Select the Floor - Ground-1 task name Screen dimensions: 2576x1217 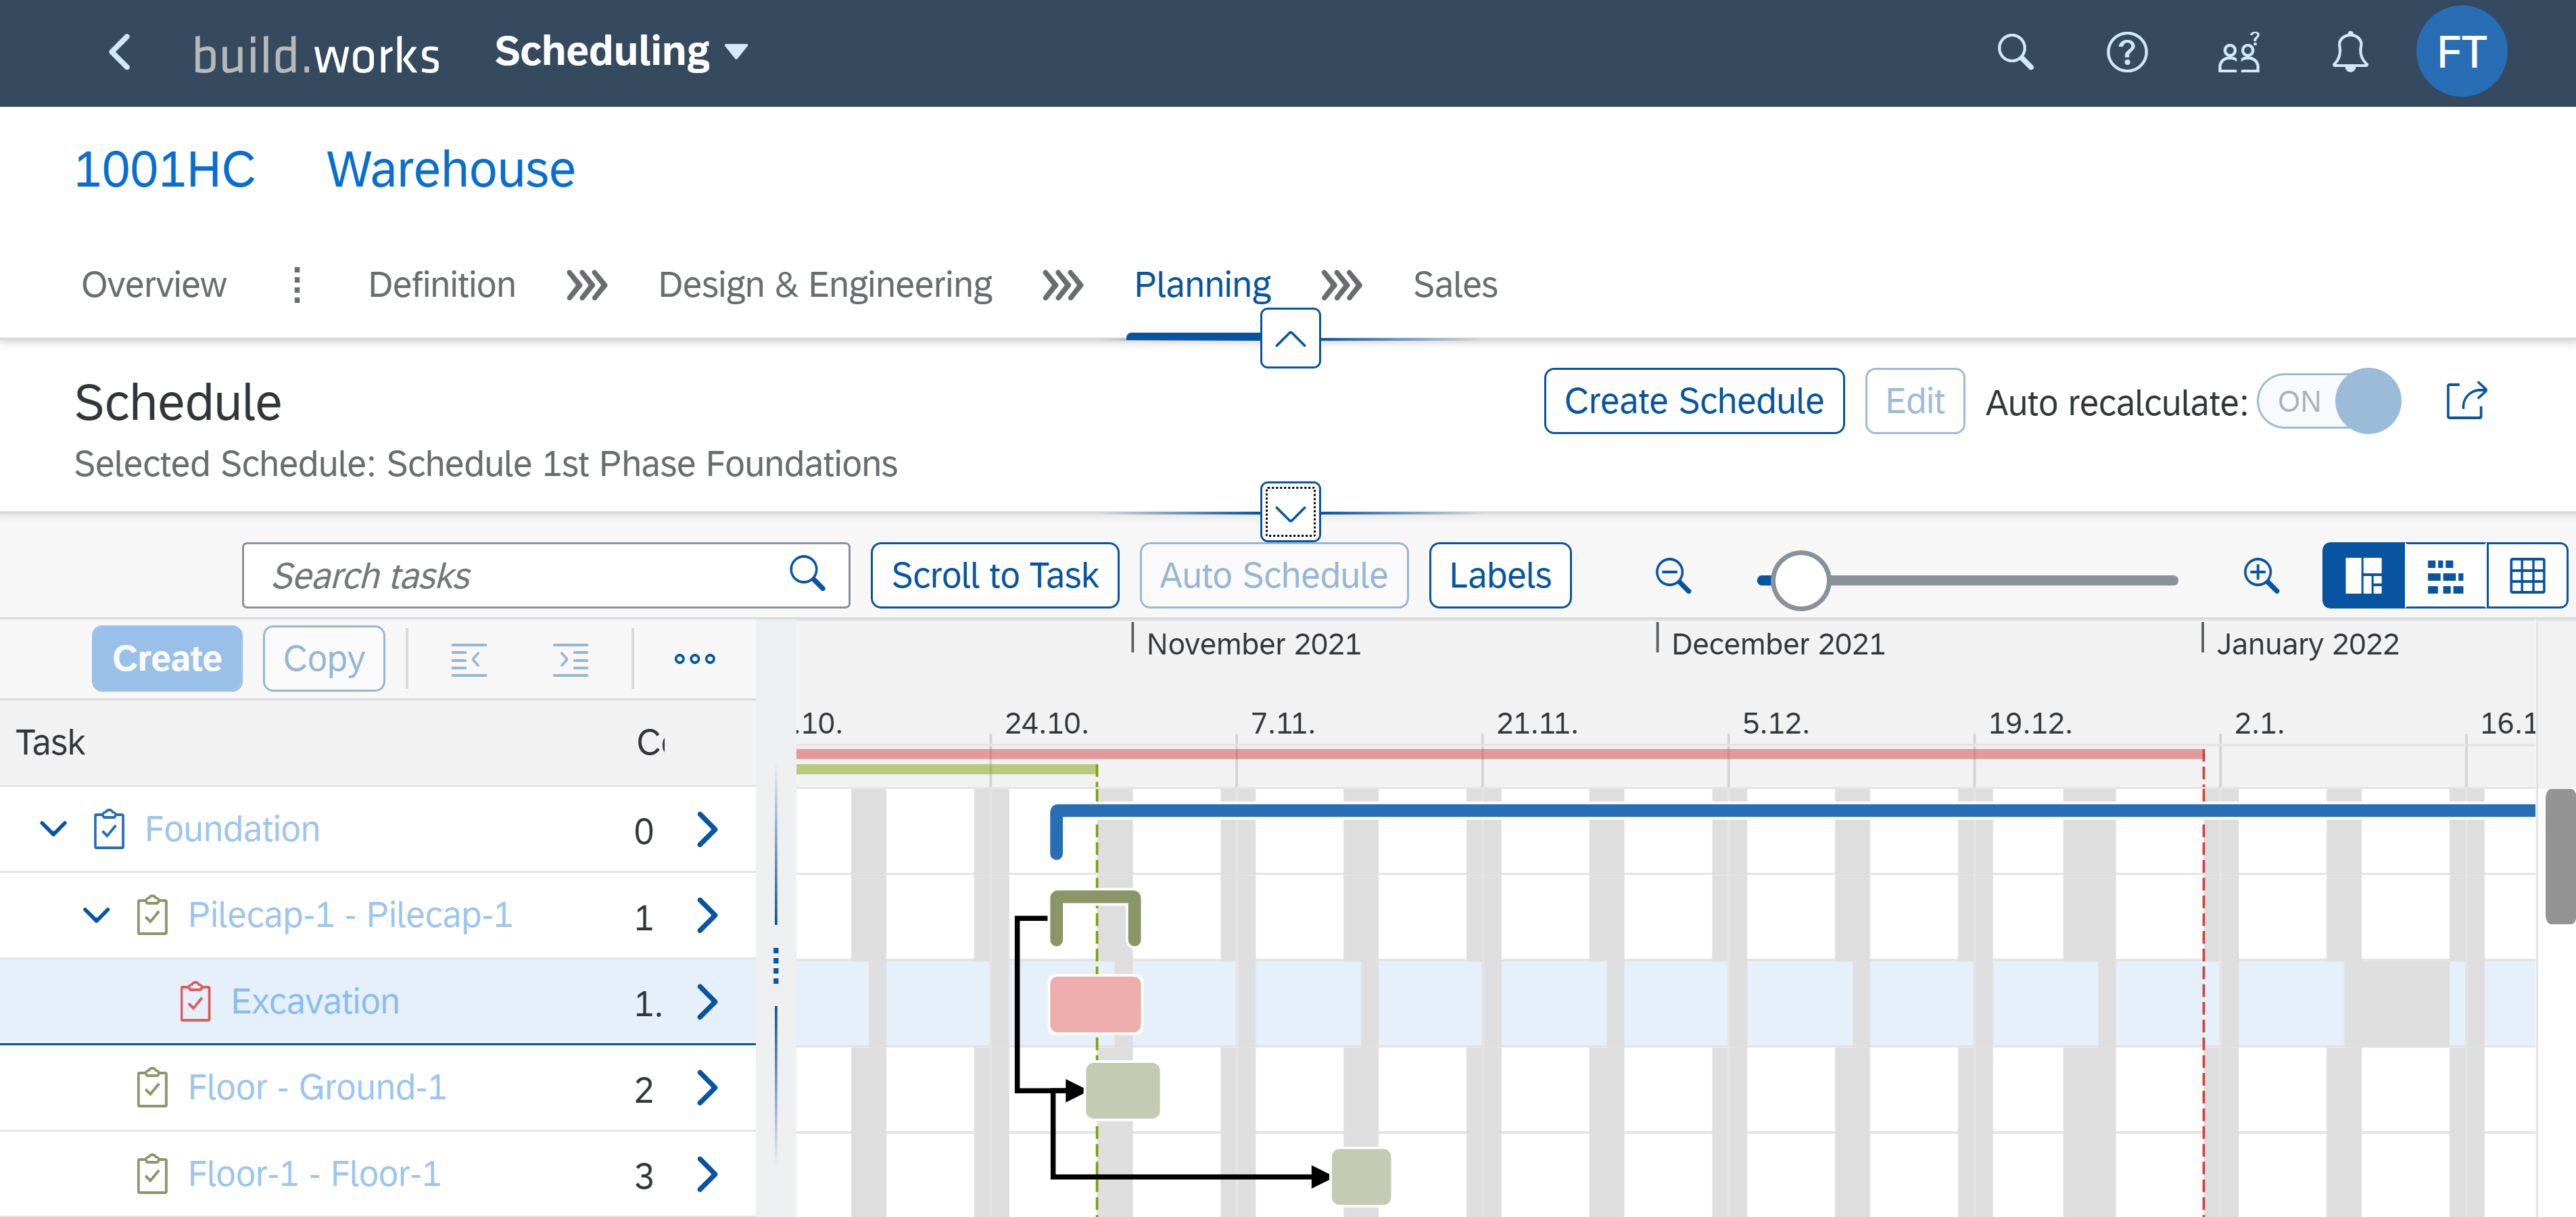pyautogui.click(x=317, y=1087)
